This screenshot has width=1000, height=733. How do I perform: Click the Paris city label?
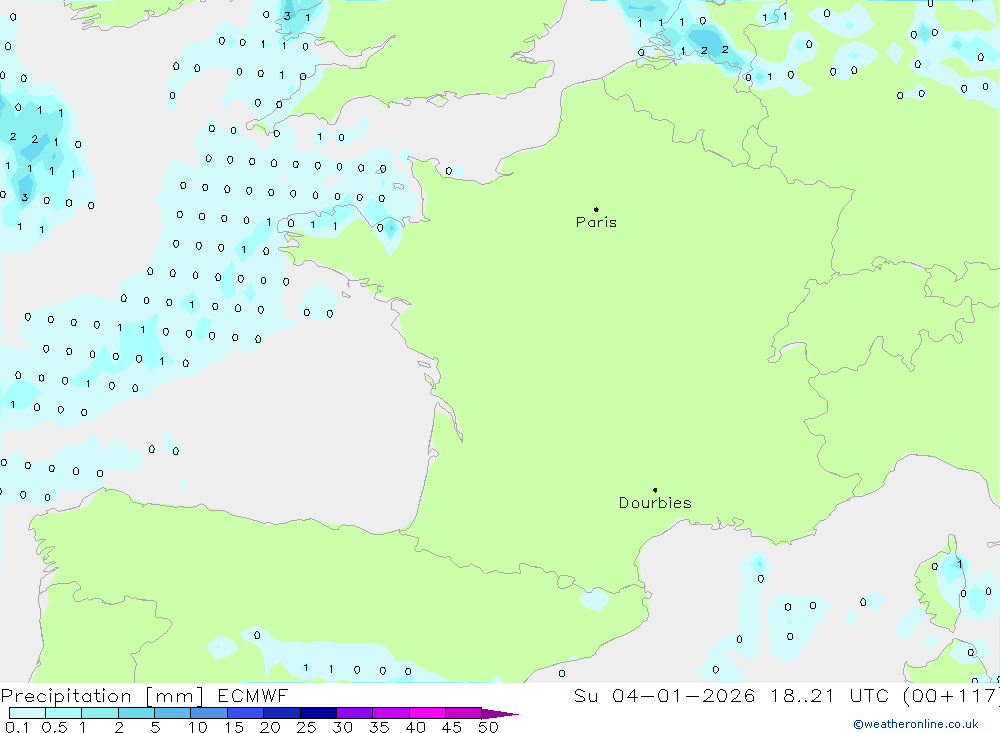[596, 222]
